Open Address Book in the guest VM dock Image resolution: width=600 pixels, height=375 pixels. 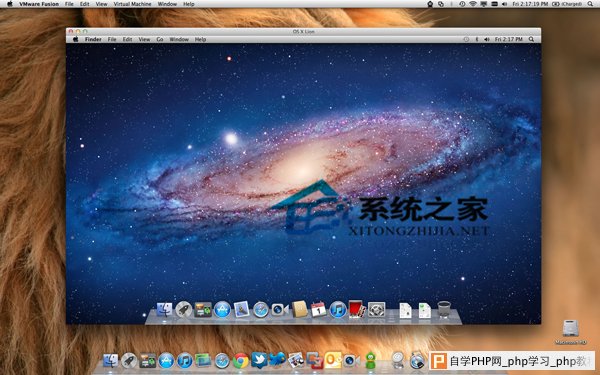pyautogui.click(x=300, y=309)
